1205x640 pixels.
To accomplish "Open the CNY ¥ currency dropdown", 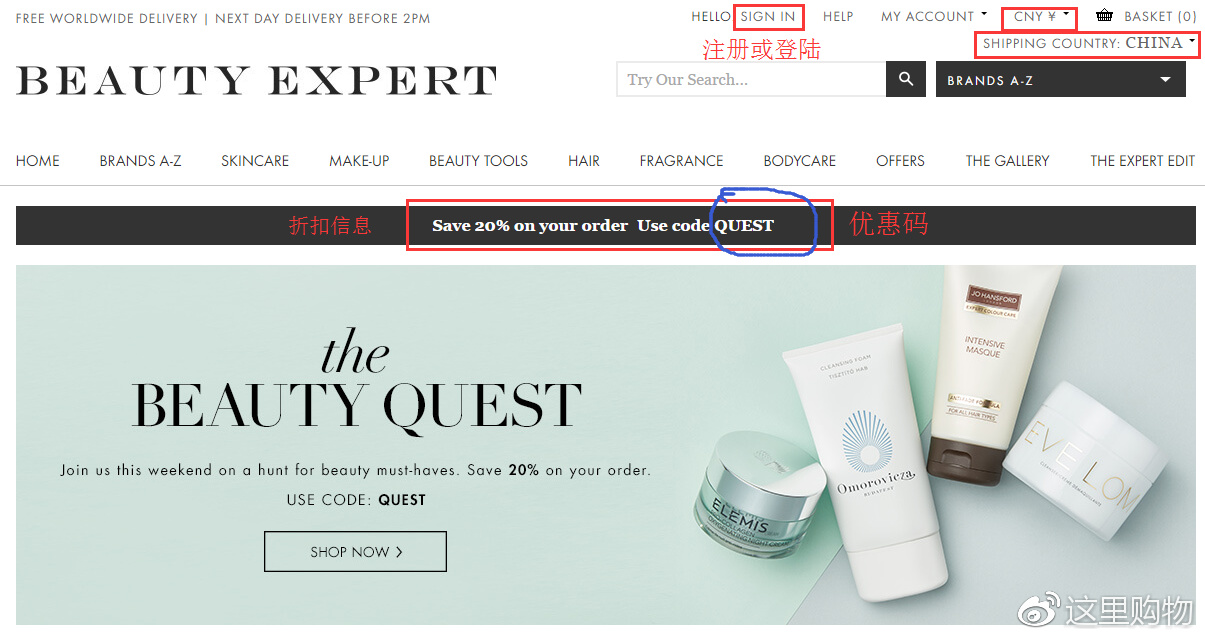I will [1041, 16].
